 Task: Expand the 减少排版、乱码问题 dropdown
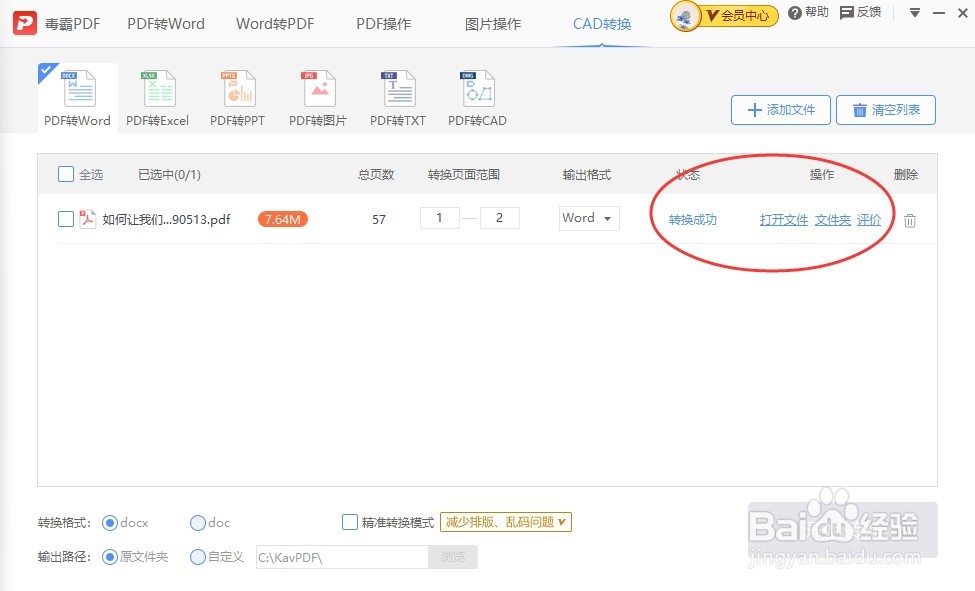505,521
